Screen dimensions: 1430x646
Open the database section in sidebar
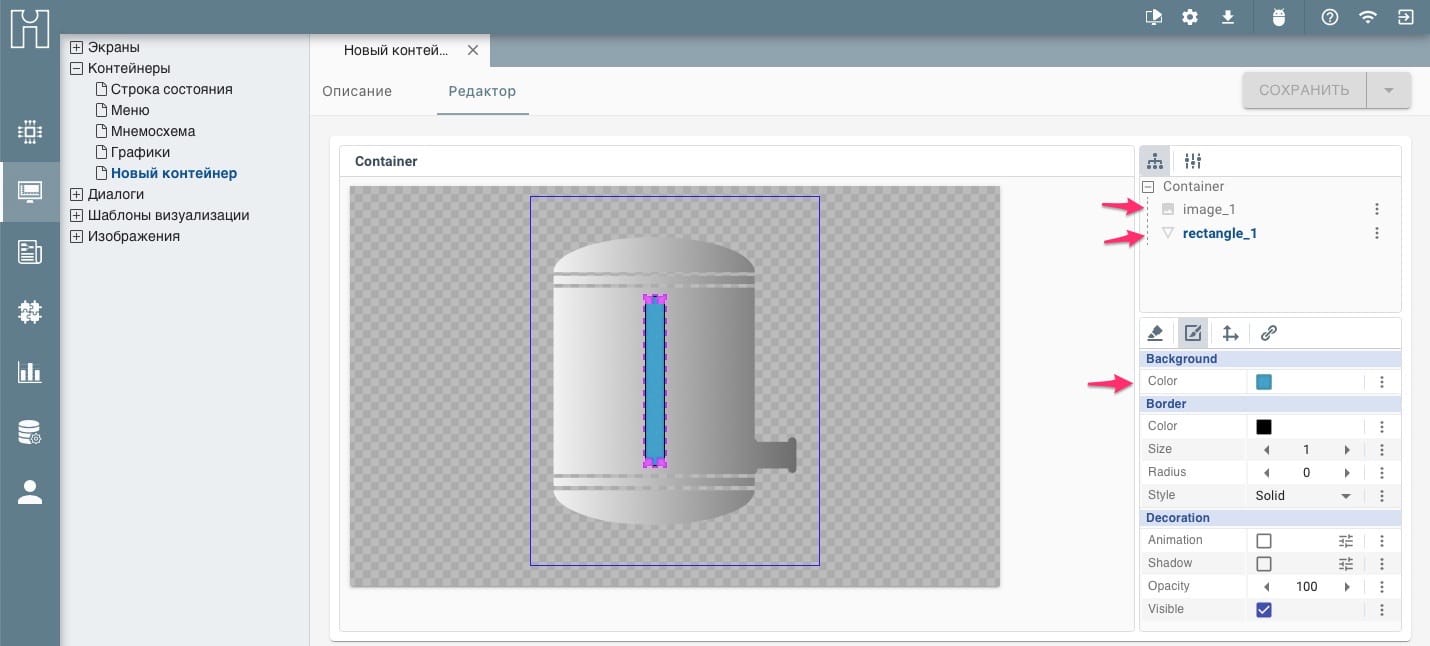(30, 432)
